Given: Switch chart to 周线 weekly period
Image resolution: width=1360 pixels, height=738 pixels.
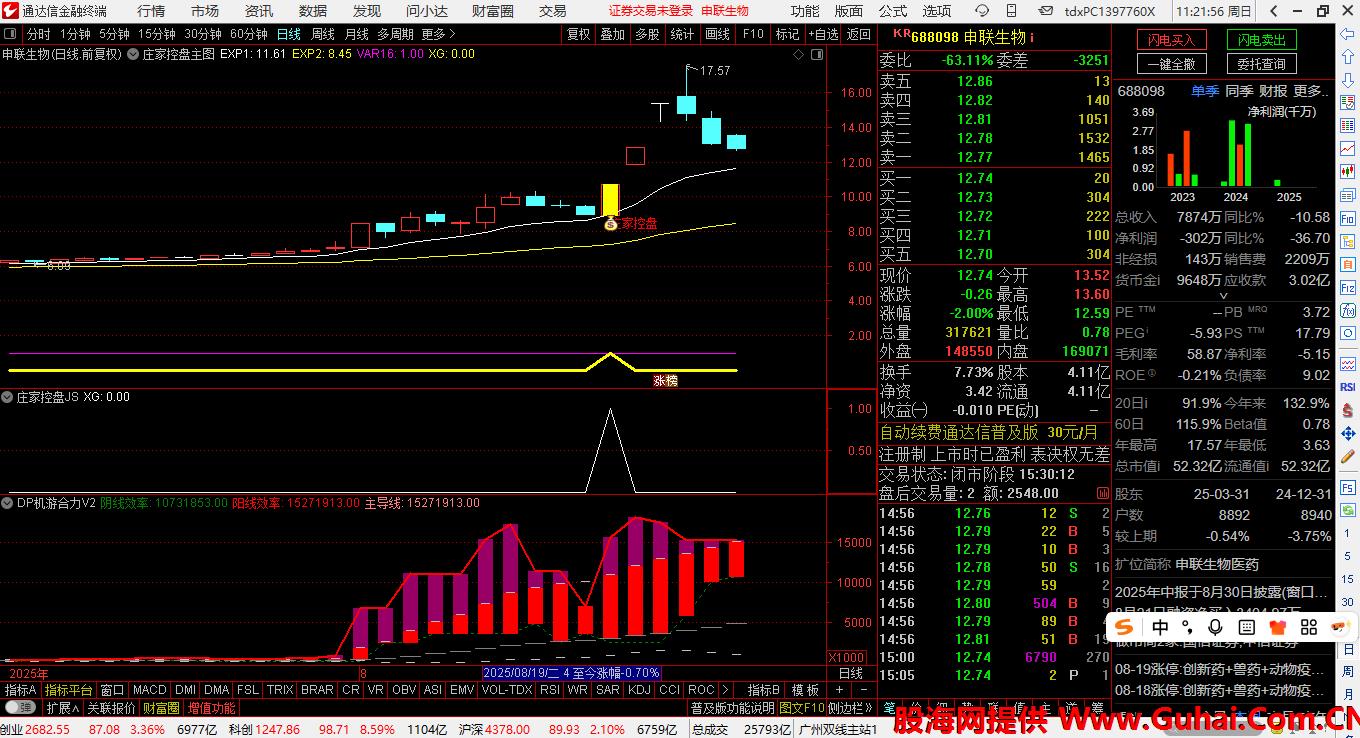Looking at the screenshot, I should tap(323, 34).
